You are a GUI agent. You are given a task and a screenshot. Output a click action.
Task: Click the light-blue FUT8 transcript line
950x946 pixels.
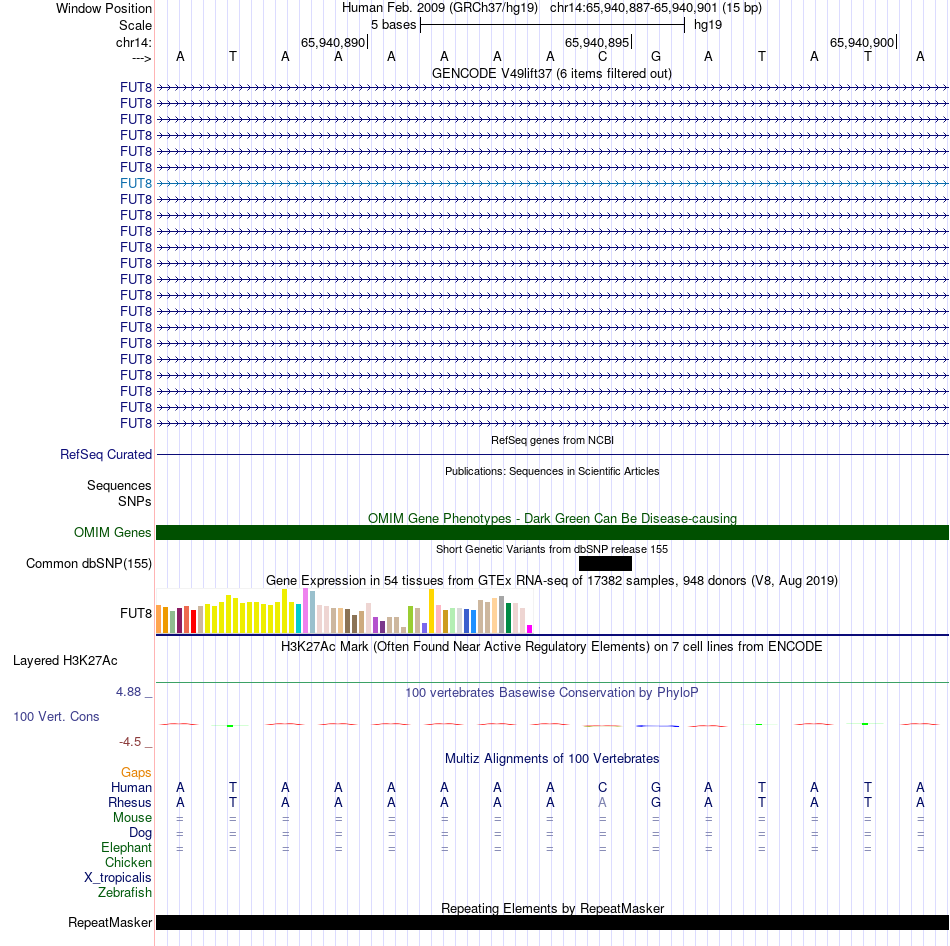click(553, 183)
